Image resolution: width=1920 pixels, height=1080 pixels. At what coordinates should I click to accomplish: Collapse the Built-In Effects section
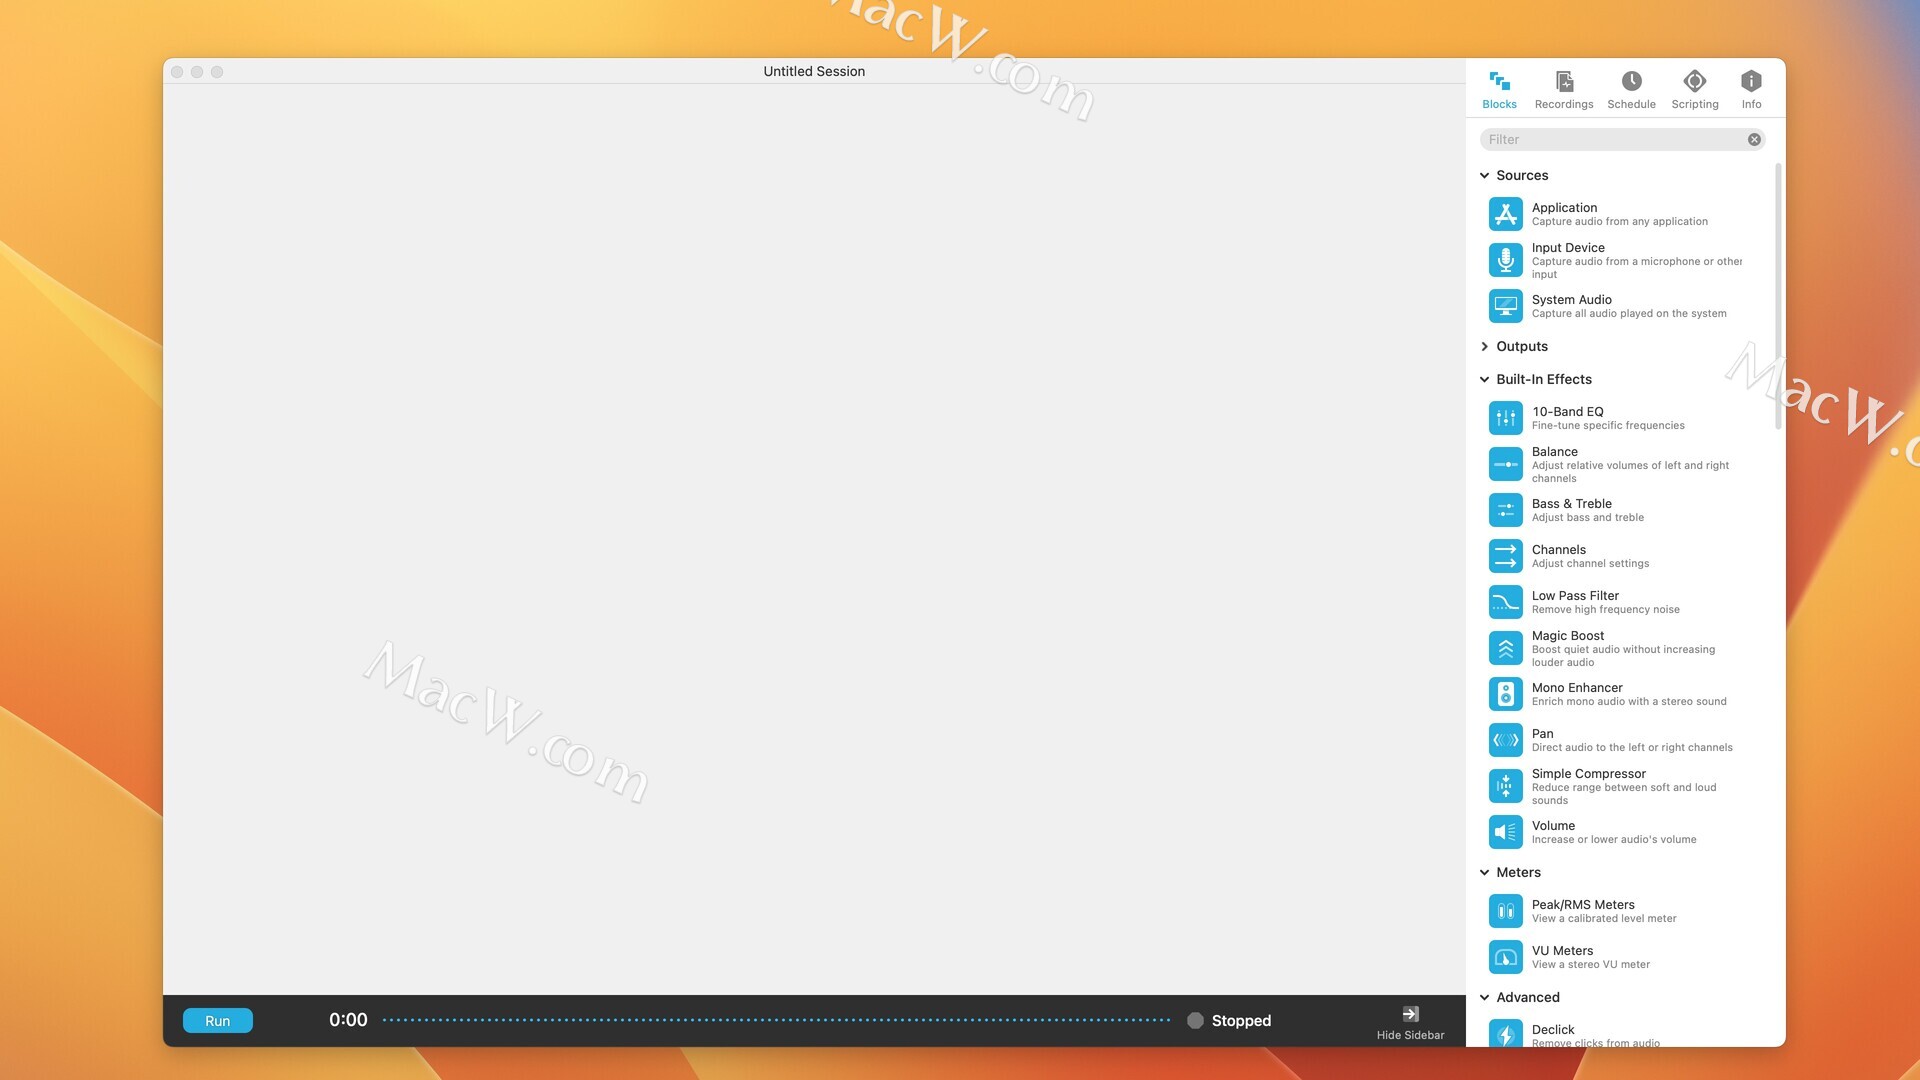point(1484,380)
